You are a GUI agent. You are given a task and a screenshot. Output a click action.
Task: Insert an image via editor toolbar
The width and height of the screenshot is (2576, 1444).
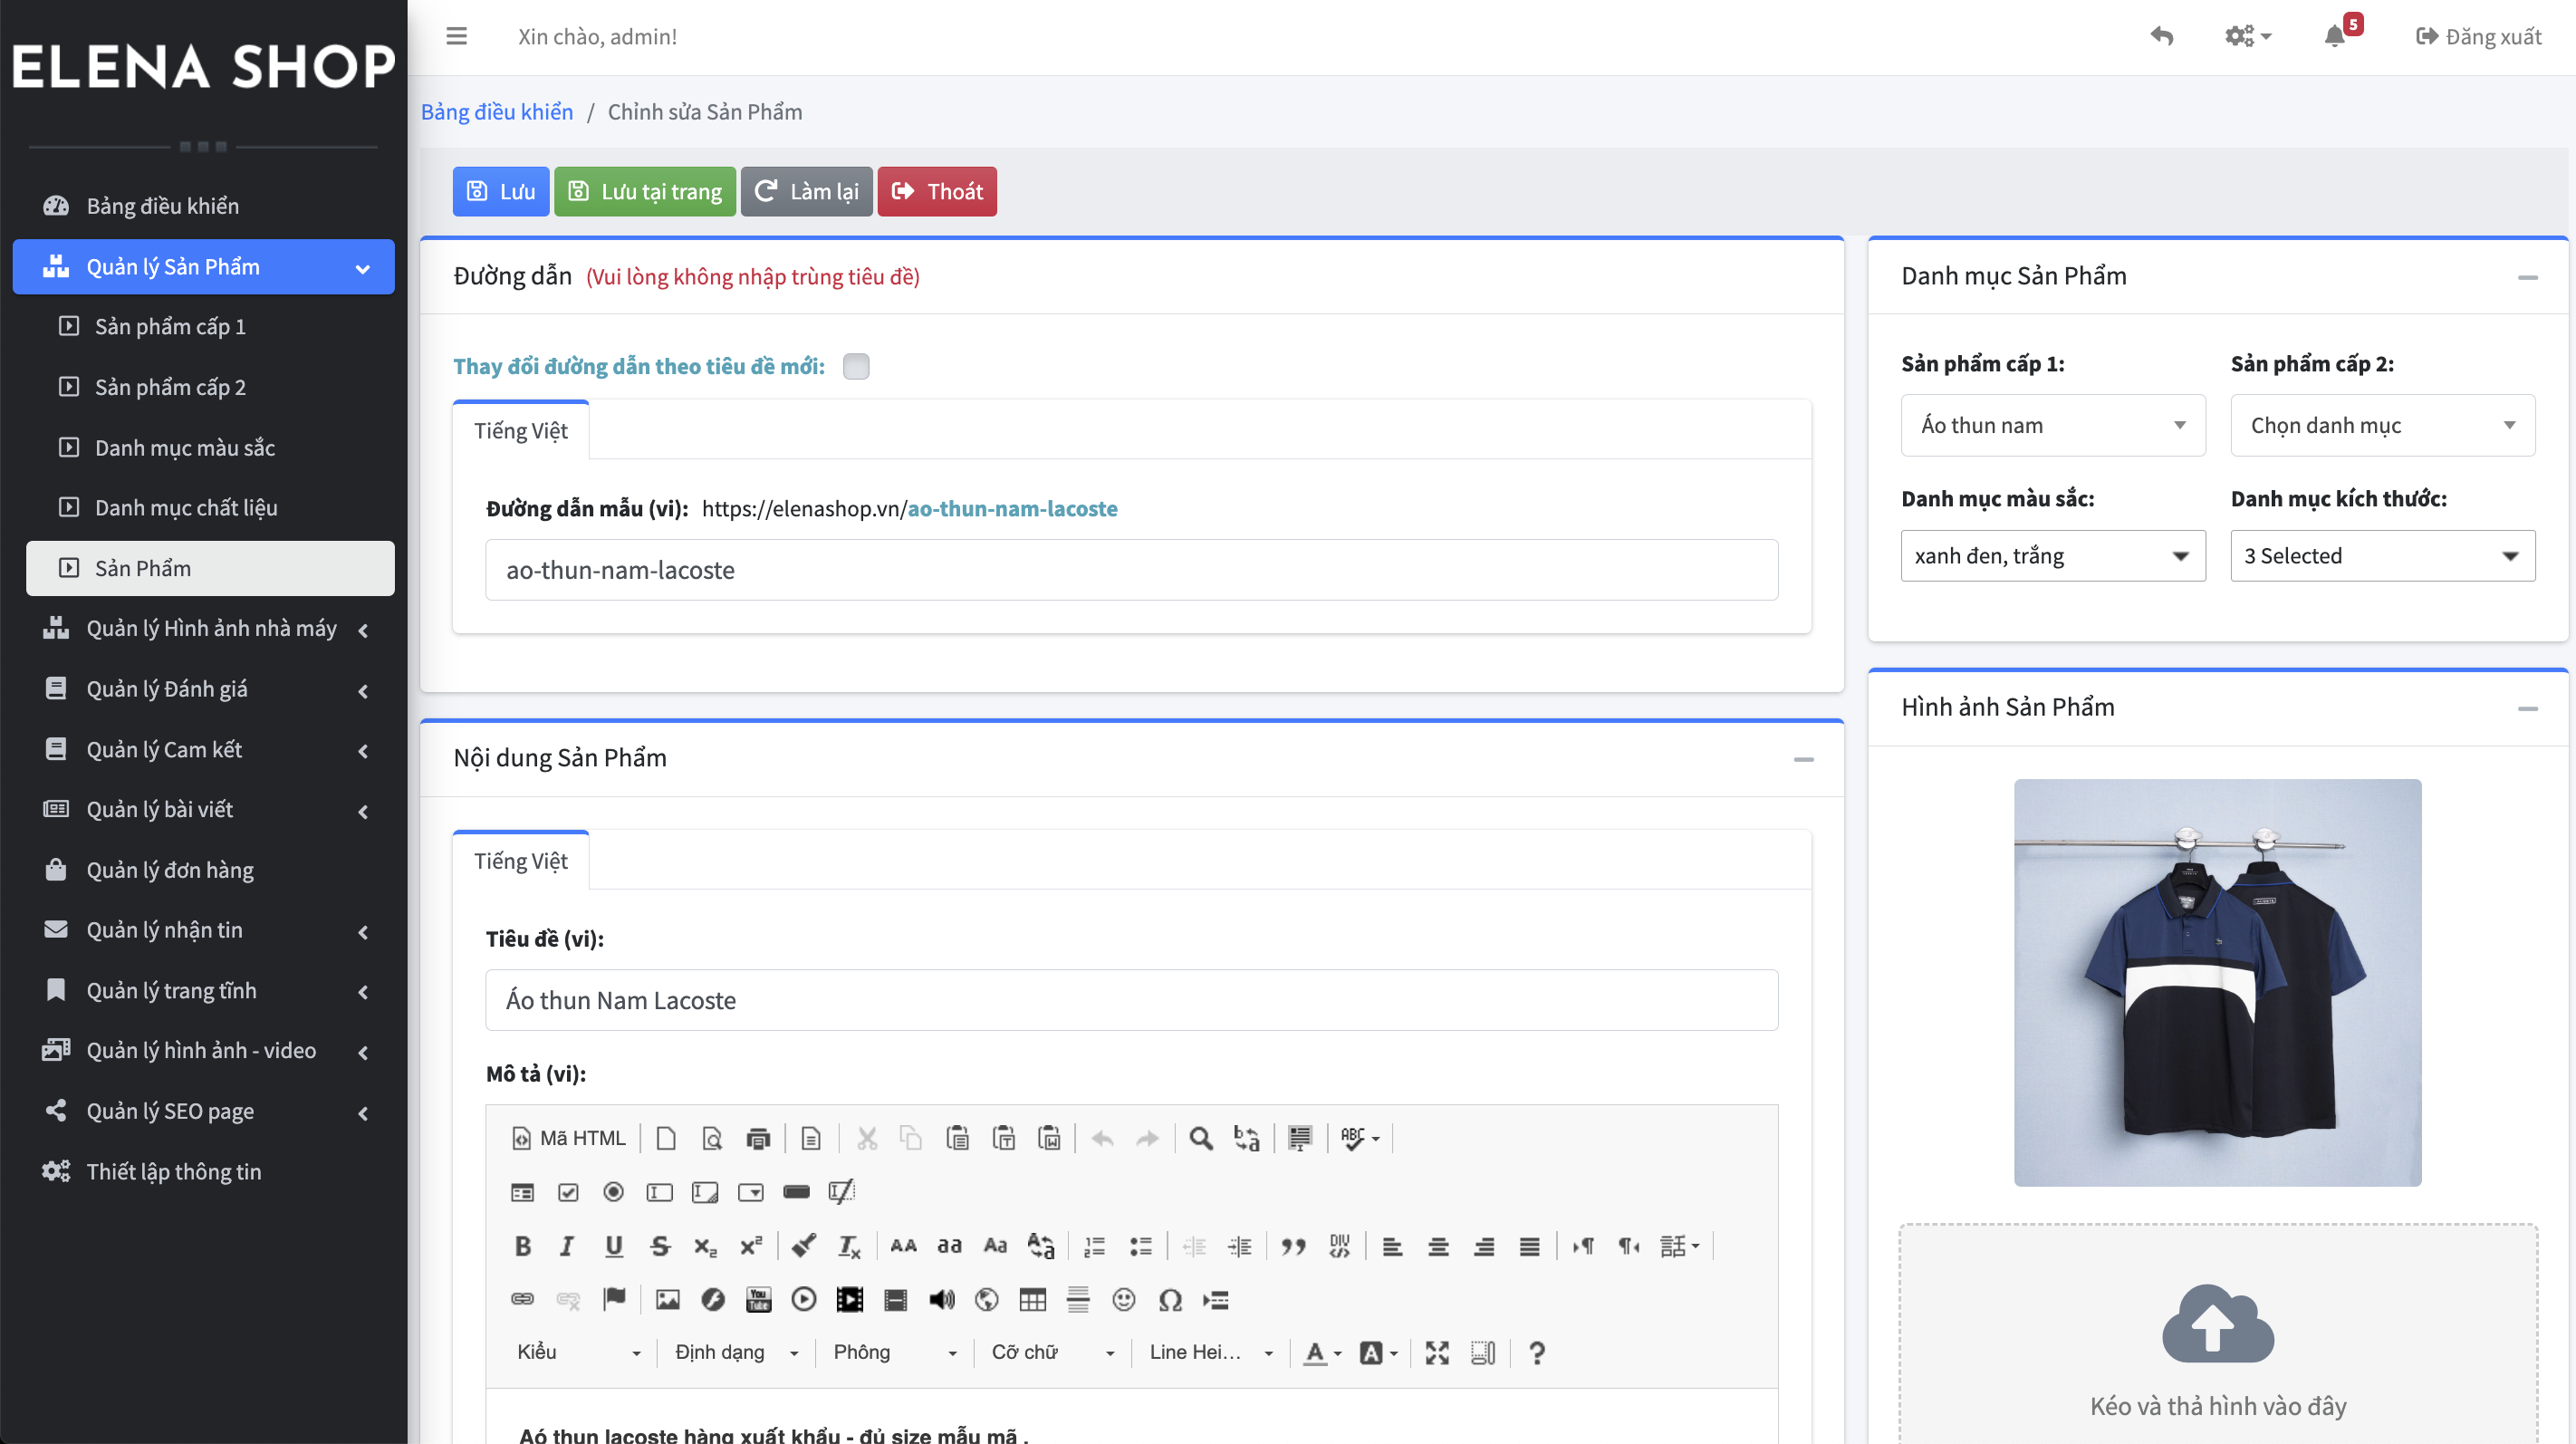coord(667,1300)
